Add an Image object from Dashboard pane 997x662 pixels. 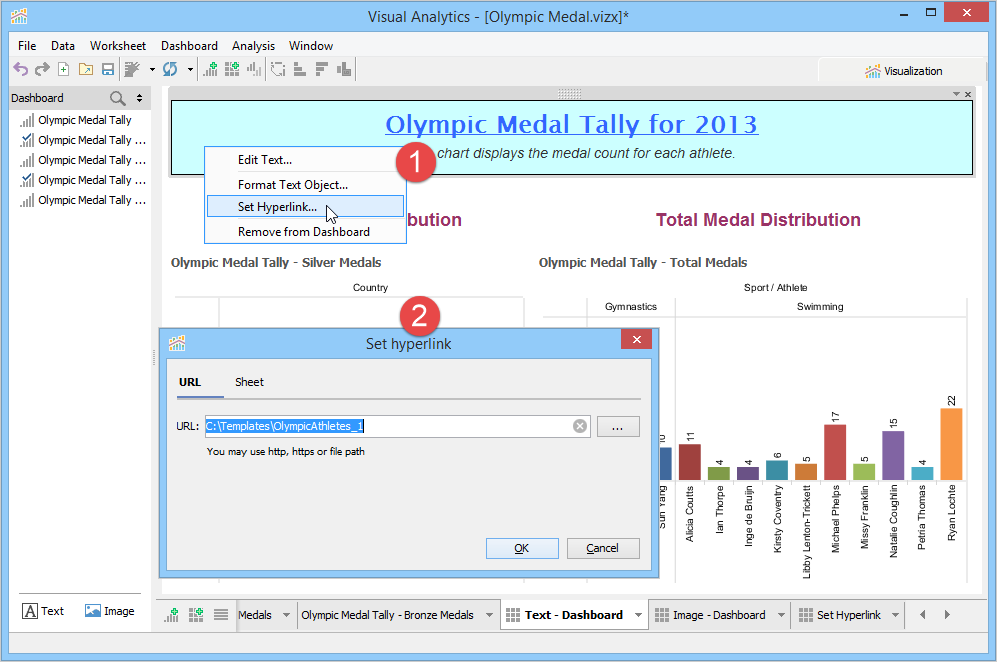(x=109, y=611)
